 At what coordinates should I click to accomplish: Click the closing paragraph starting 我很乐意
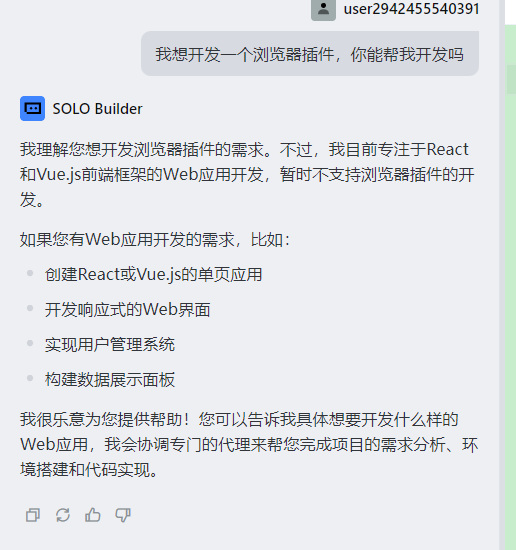249,444
